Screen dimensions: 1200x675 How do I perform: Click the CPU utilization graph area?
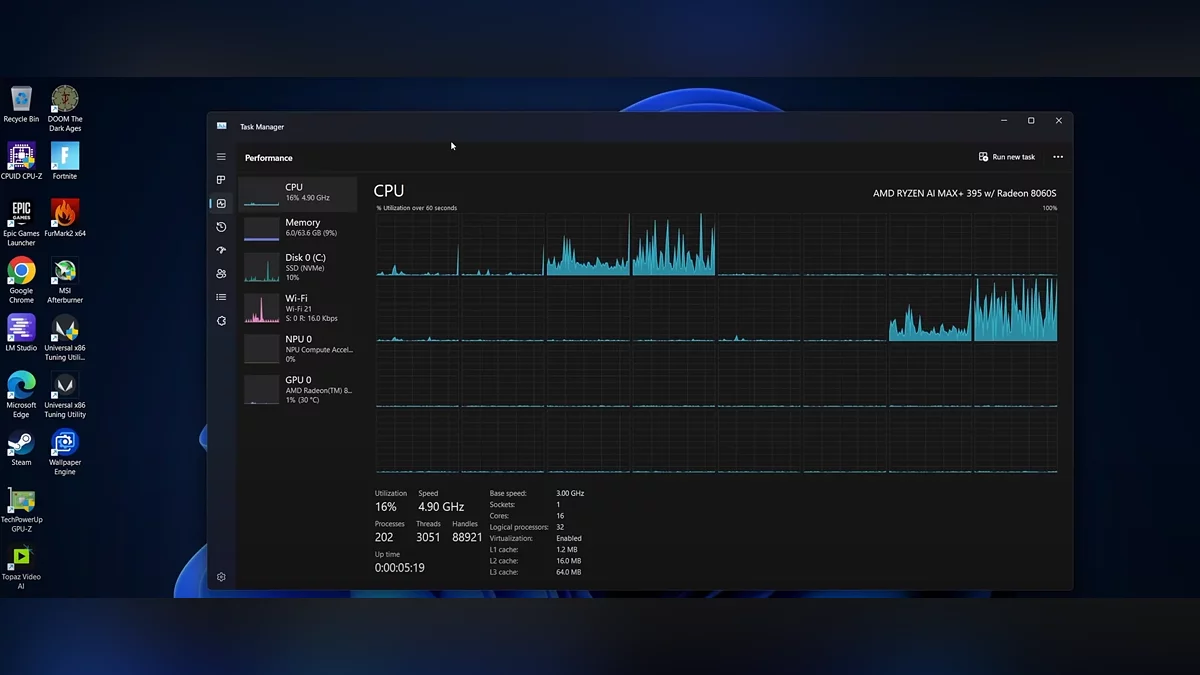(716, 342)
